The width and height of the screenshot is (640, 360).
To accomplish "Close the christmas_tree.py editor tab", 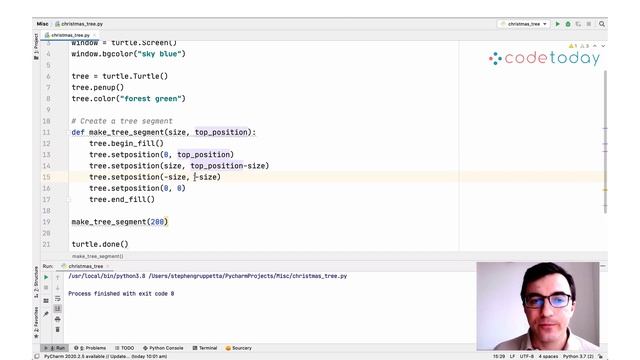I will click(x=94, y=36).
